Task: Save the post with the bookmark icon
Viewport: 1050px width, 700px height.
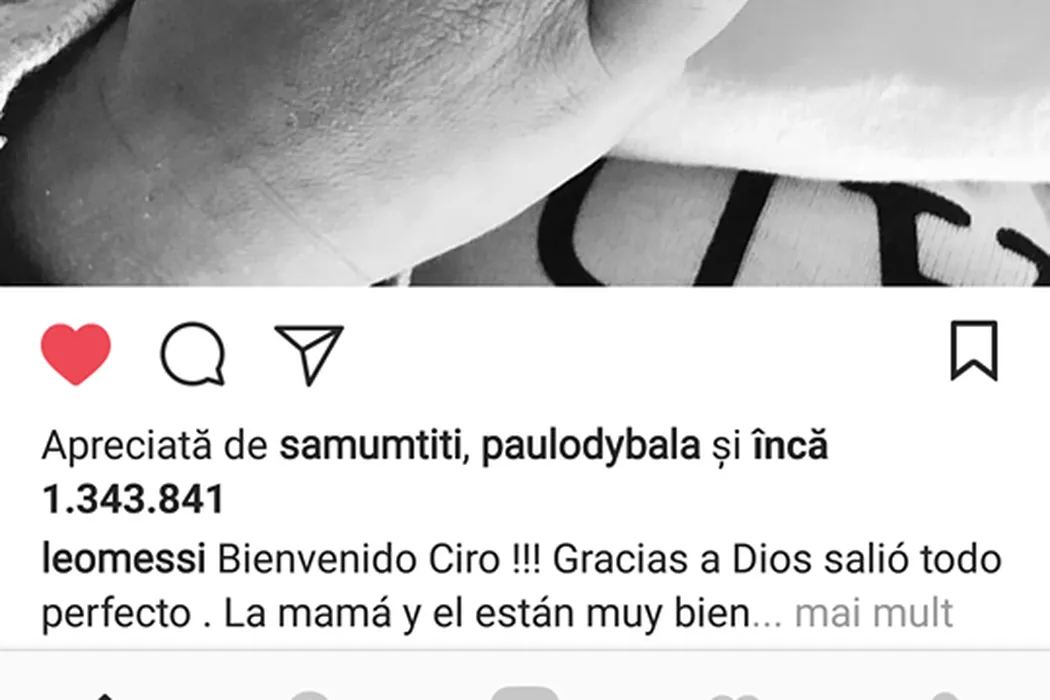Action: point(974,351)
